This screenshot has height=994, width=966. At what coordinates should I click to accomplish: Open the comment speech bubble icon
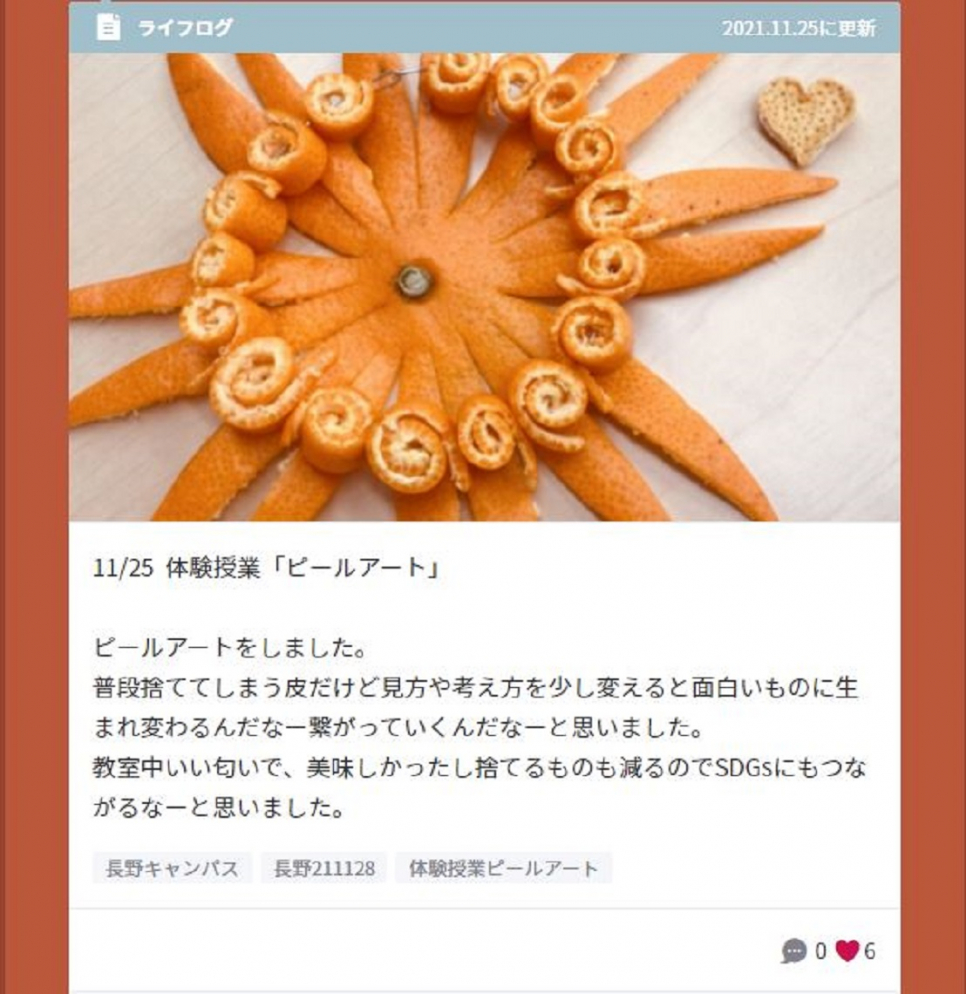click(794, 951)
